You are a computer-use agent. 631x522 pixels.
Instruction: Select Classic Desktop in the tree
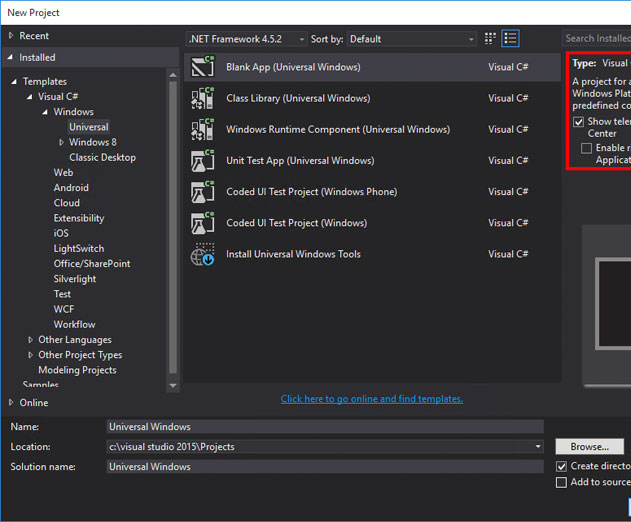point(102,157)
